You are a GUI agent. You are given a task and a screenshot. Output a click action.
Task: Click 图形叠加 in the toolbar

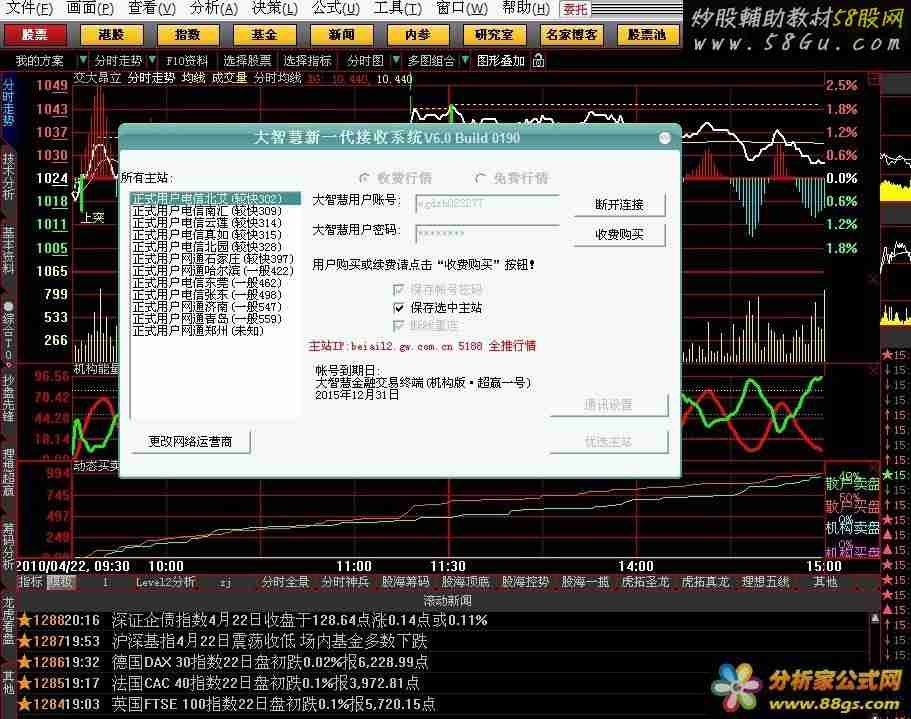[500, 60]
